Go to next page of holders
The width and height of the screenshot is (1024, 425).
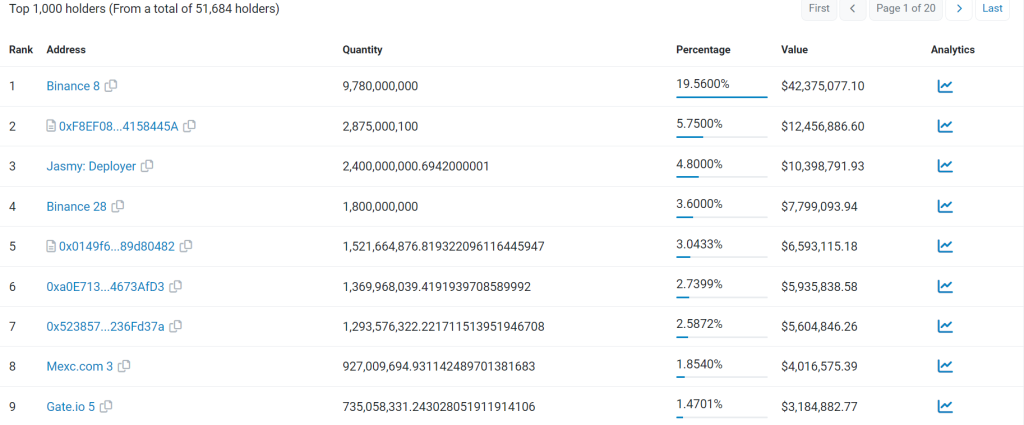959,8
